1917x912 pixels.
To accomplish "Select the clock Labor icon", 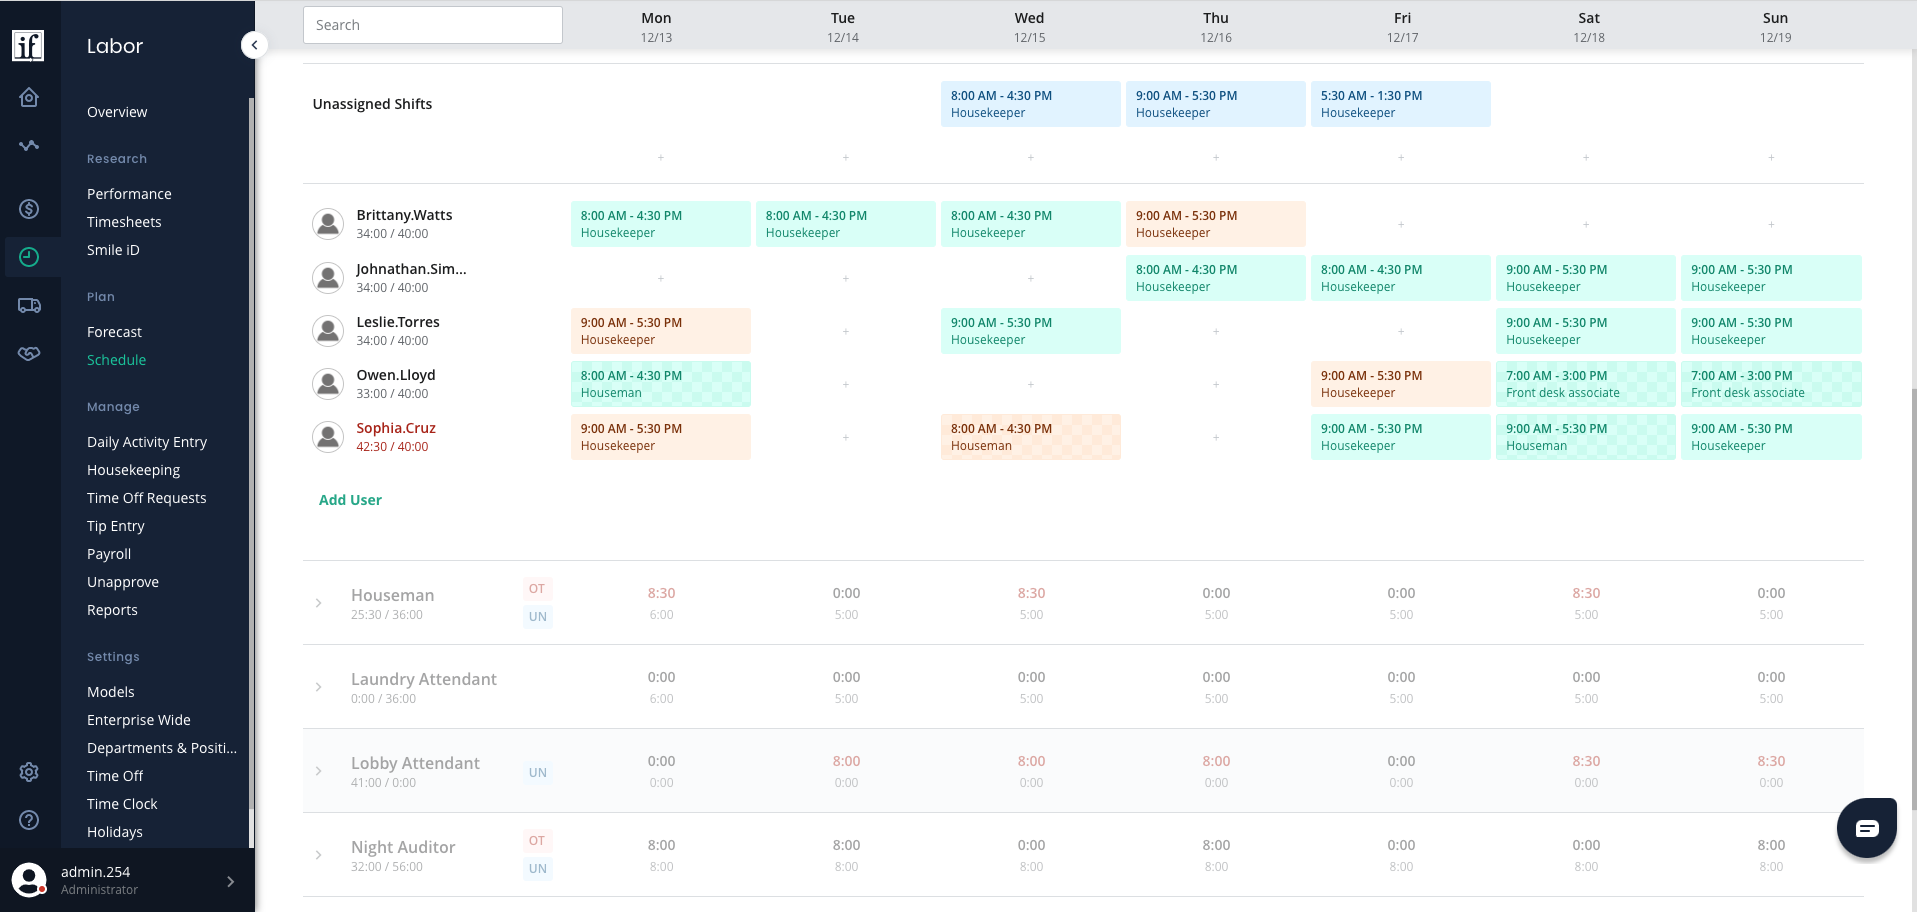I will click(29, 257).
